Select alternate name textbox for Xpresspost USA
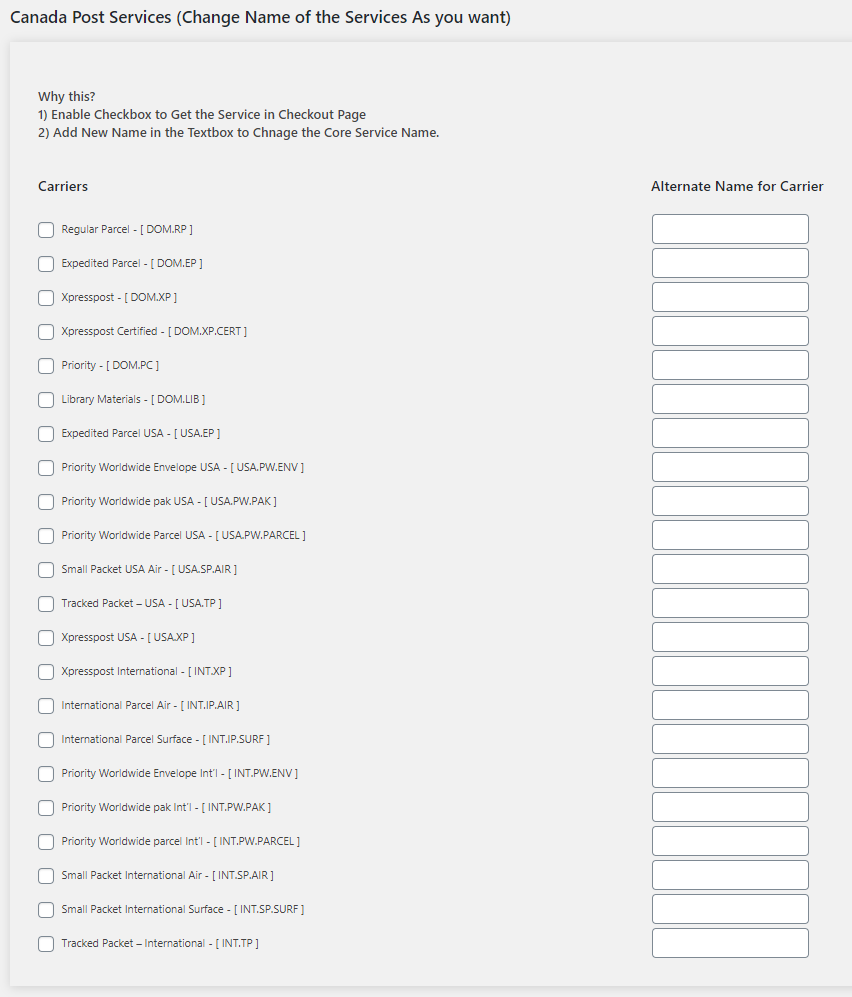The image size is (852, 997). [x=730, y=637]
